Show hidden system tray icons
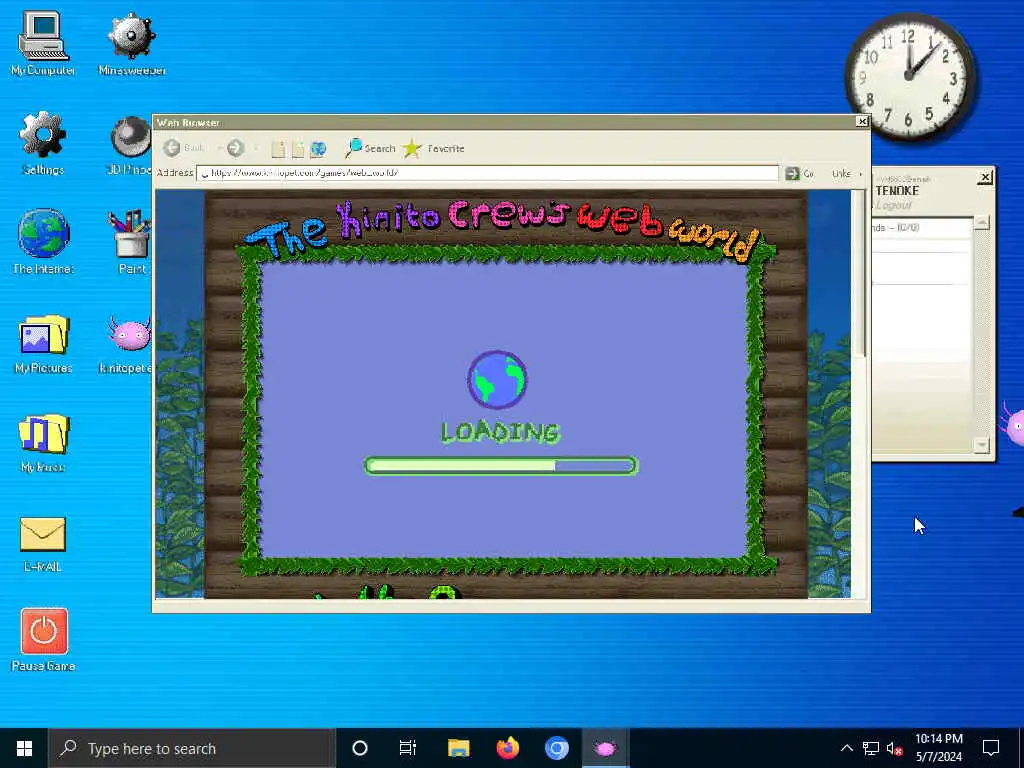The image size is (1024, 768). [846, 748]
